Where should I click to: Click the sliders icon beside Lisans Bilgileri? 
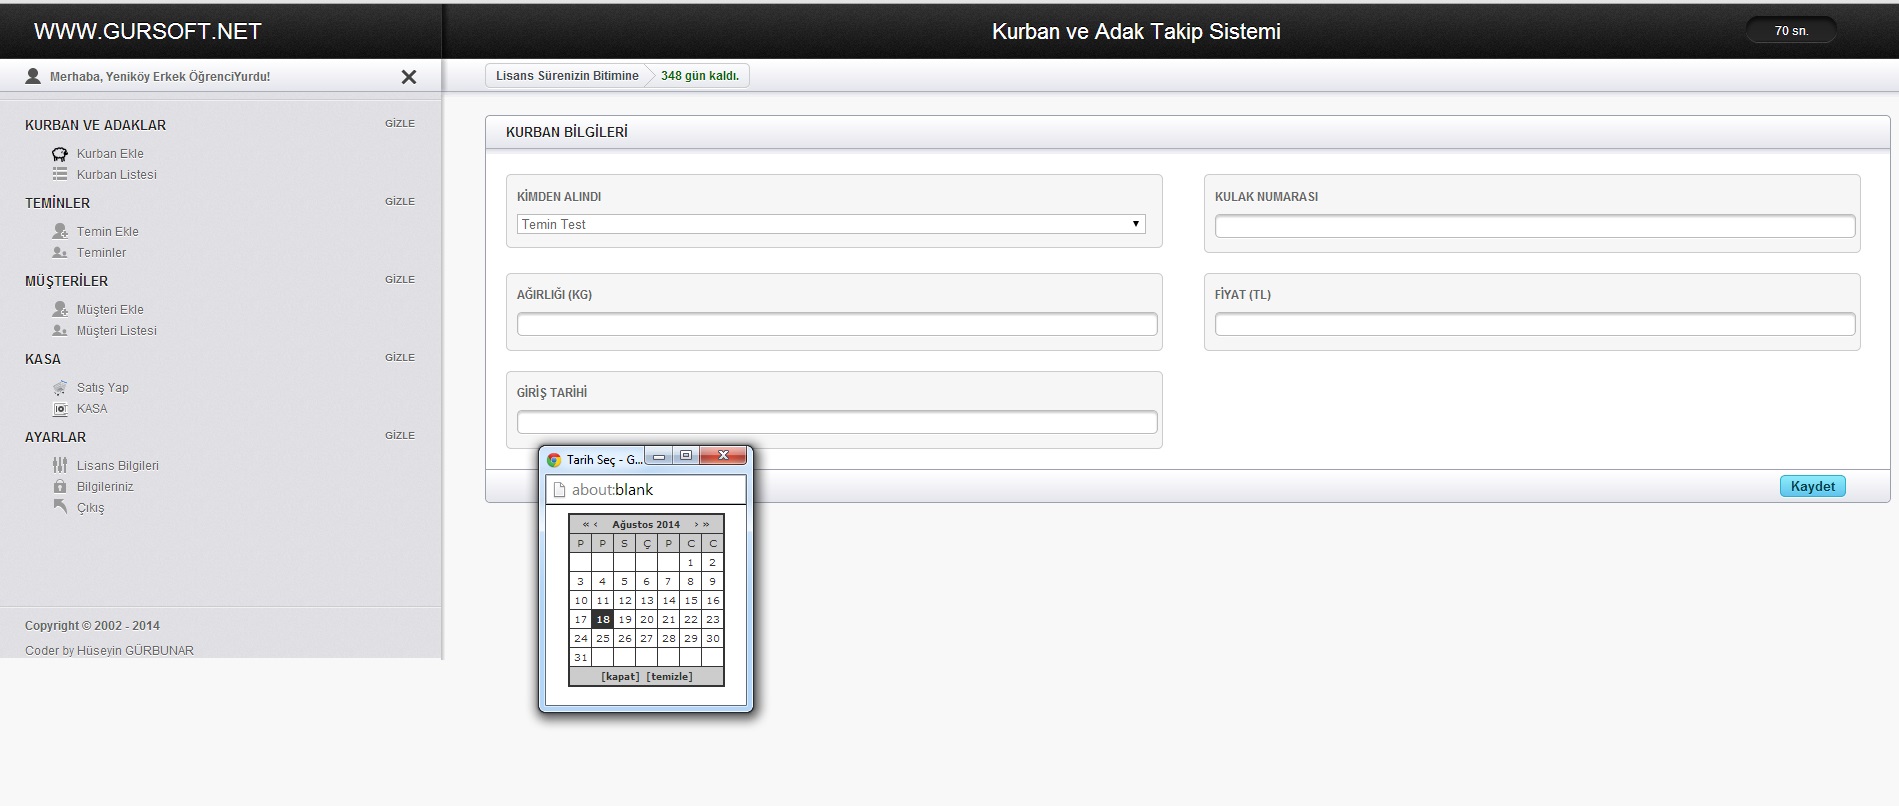click(x=60, y=465)
